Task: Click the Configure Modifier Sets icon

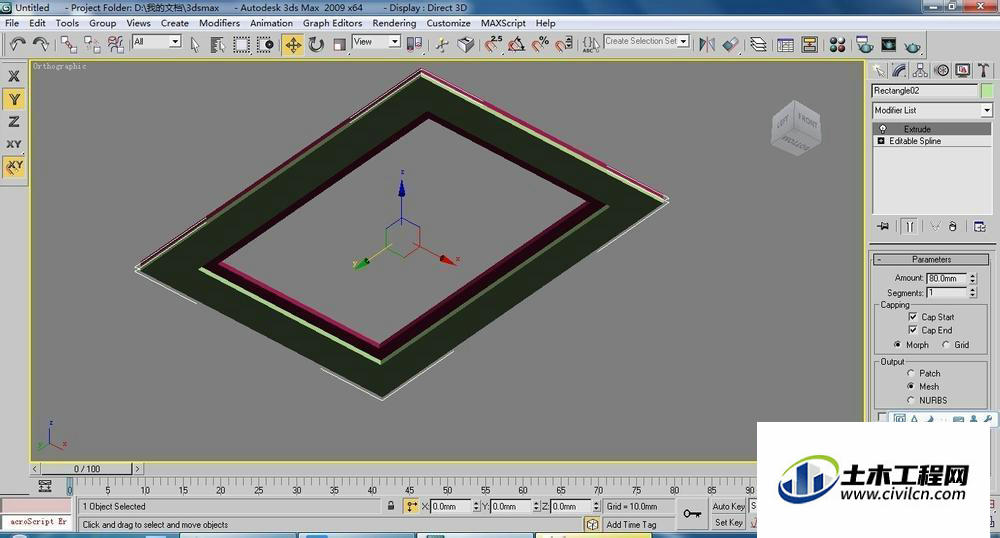Action: click(x=980, y=226)
